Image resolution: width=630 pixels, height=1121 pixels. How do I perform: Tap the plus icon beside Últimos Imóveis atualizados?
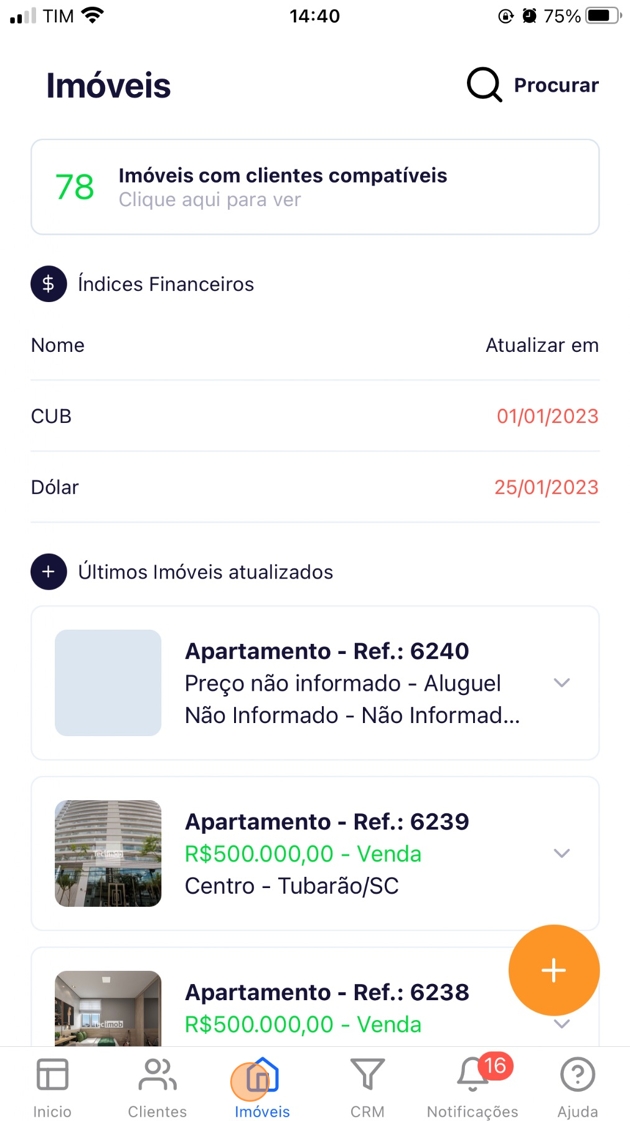[48, 572]
